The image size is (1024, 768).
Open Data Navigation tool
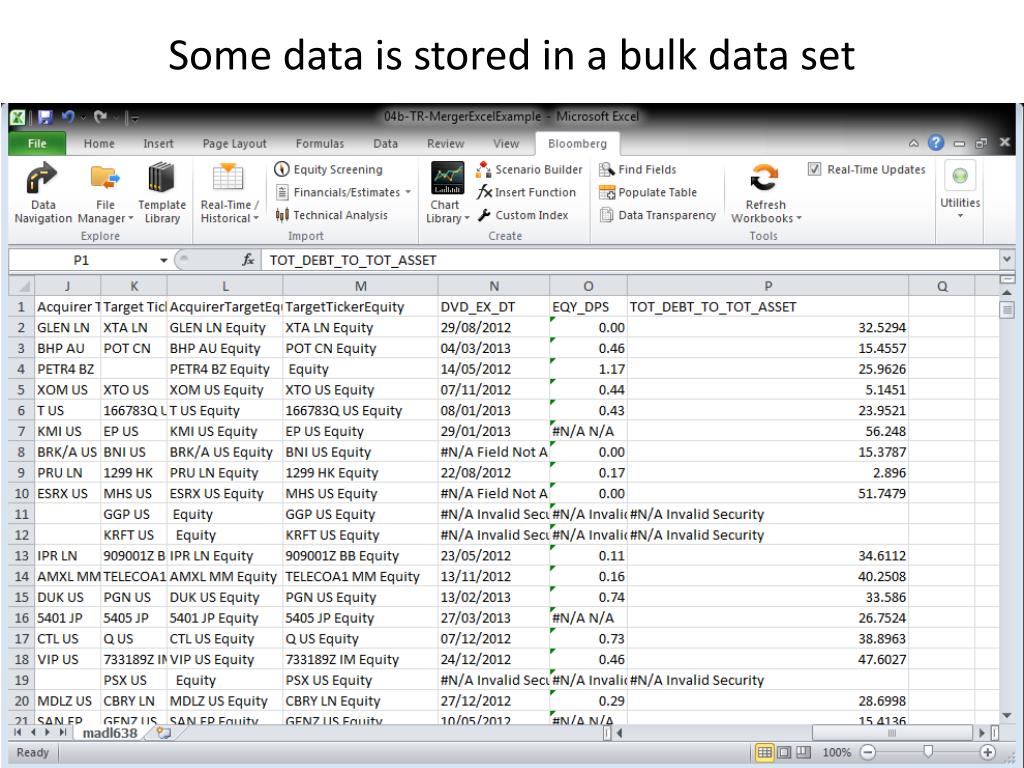pyautogui.click(x=42, y=193)
